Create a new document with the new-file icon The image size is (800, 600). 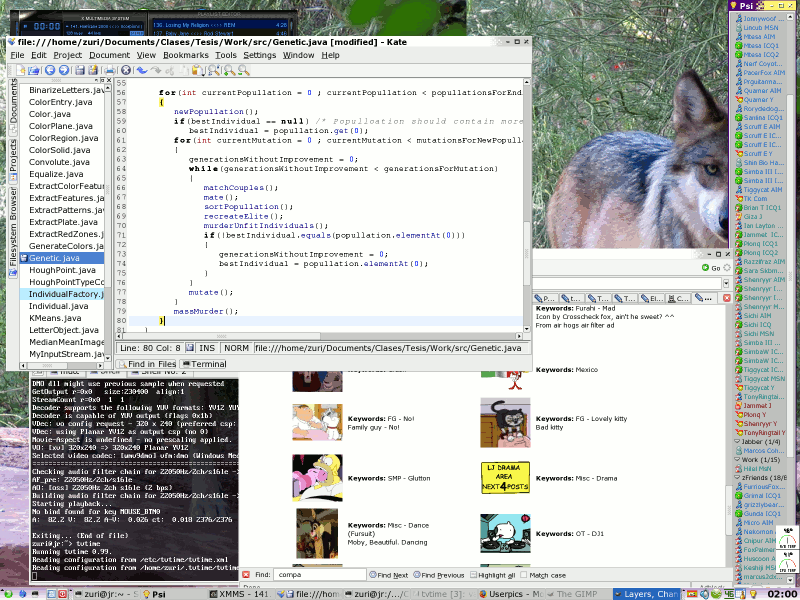[21, 70]
